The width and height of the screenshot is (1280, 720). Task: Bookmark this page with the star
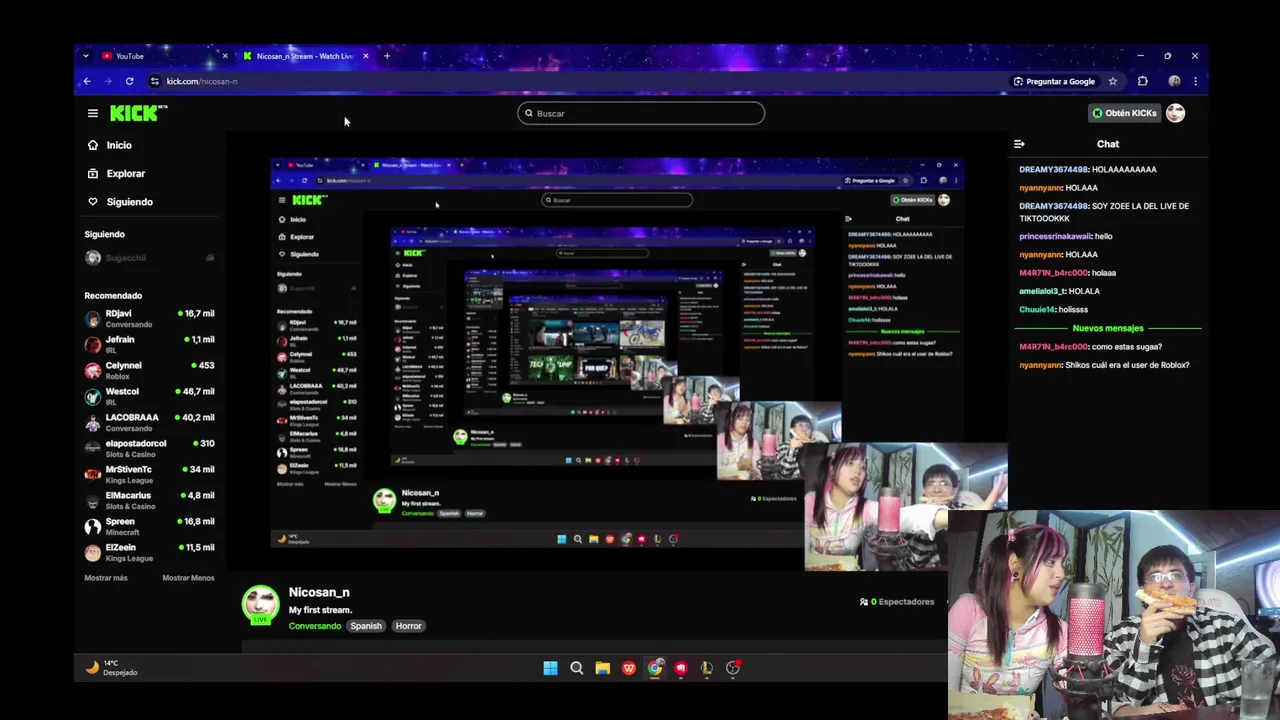click(x=1112, y=81)
